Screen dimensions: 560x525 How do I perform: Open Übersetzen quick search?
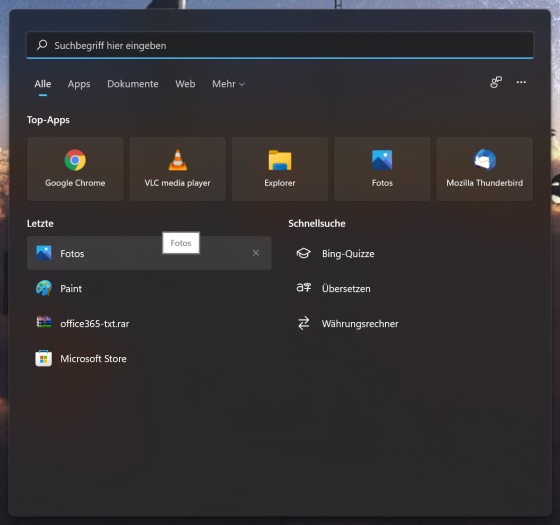[x=411, y=288]
